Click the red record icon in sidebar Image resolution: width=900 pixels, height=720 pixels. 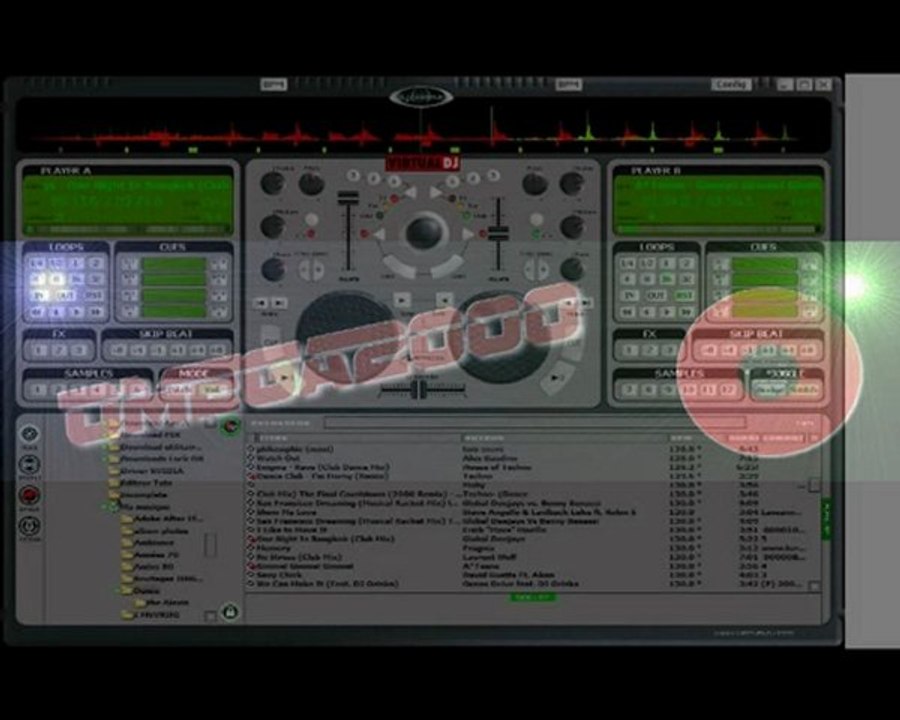coord(29,495)
